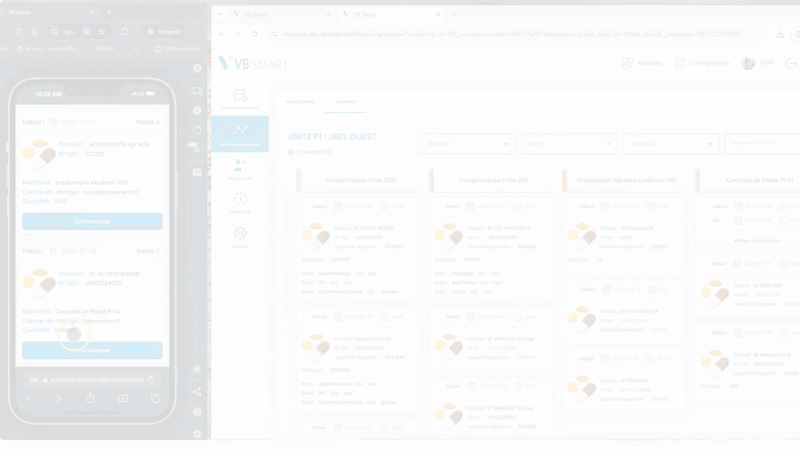Click the orange Fabrication legend marker
The height and width of the screenshot is (450, 800).
pos(291,153)
